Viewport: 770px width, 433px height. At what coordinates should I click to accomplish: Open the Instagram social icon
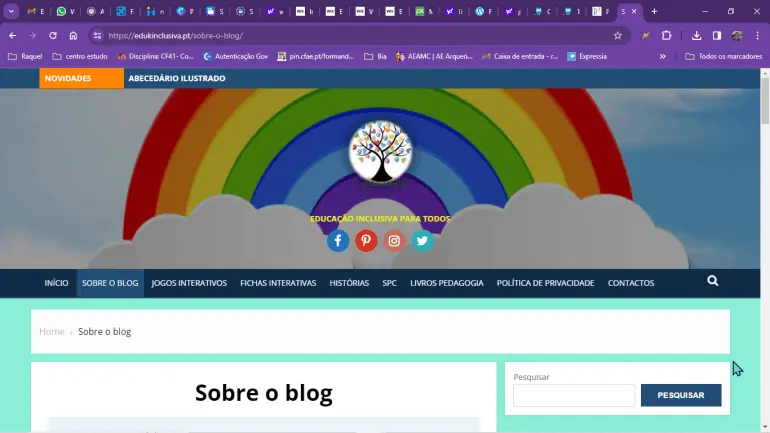394,241
